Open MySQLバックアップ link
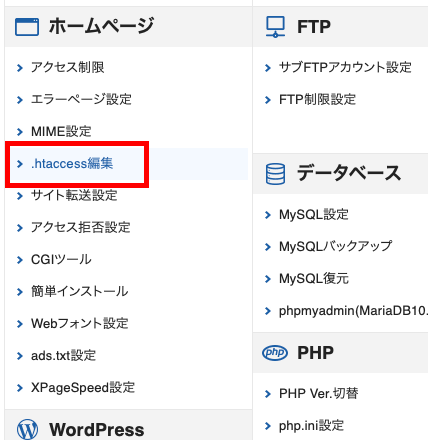Screen dimensions: 428x440 point(336,246)
